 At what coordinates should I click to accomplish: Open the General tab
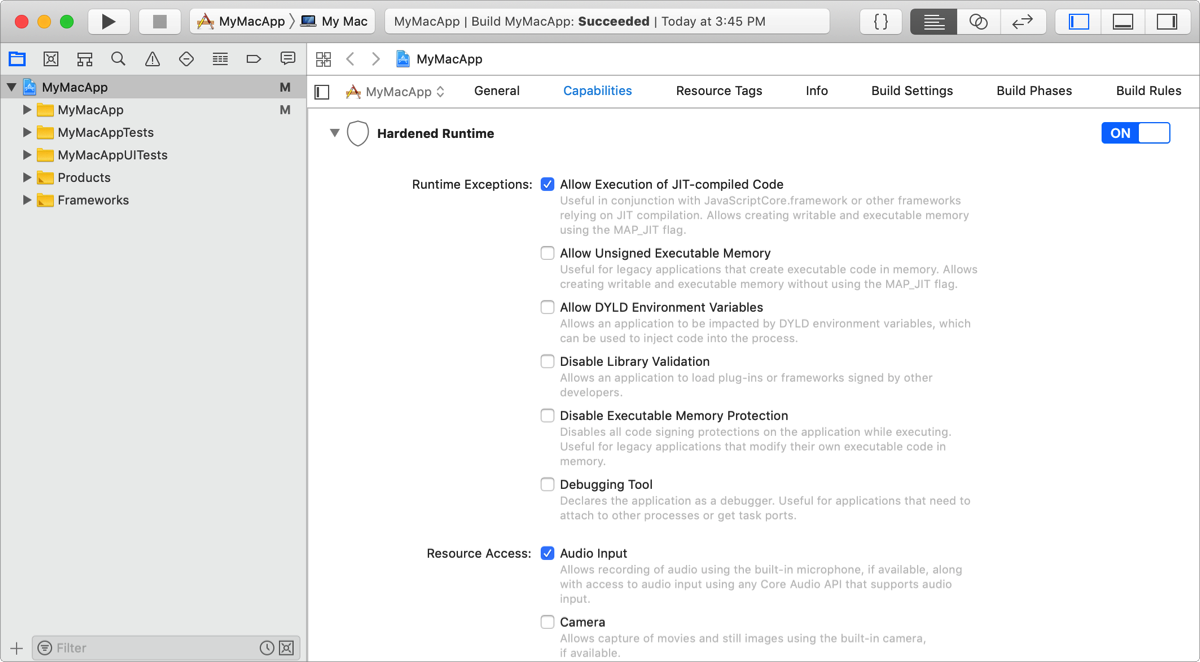[496, 91]
